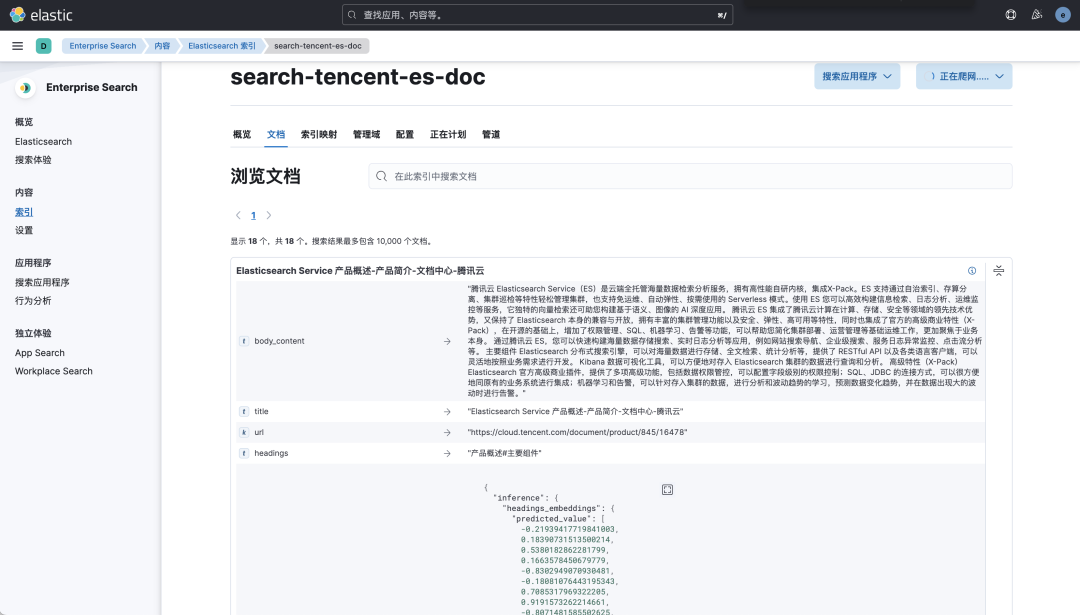Viewport: 1080px width, 615px height.
Task: Focus the global search field at top
Action: tap(537, 14)
